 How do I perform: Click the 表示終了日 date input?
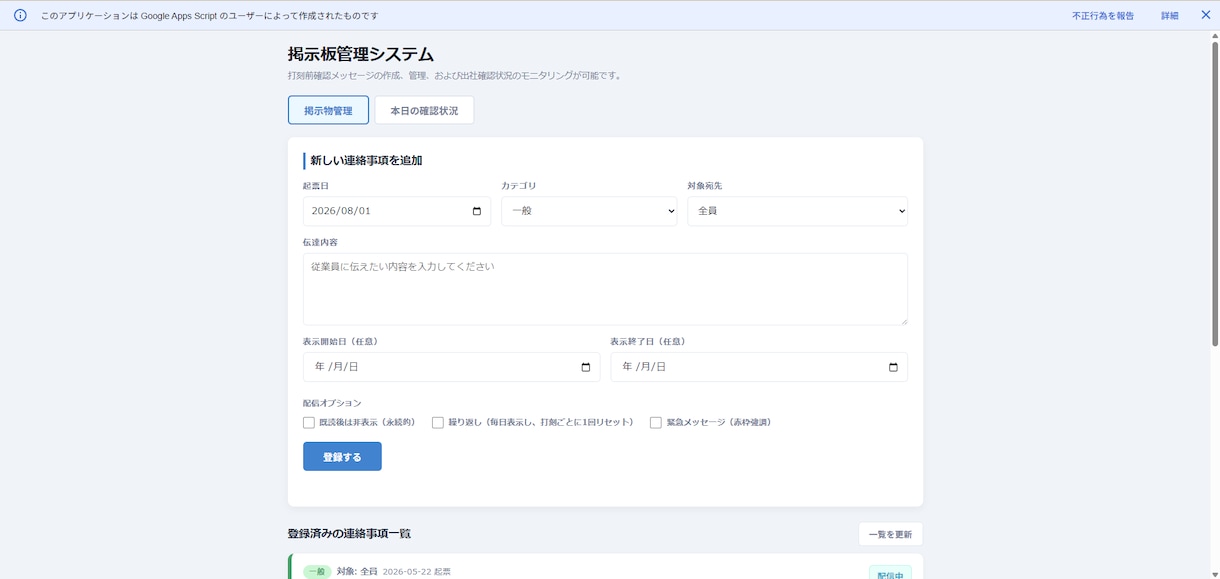click(759, 367)
